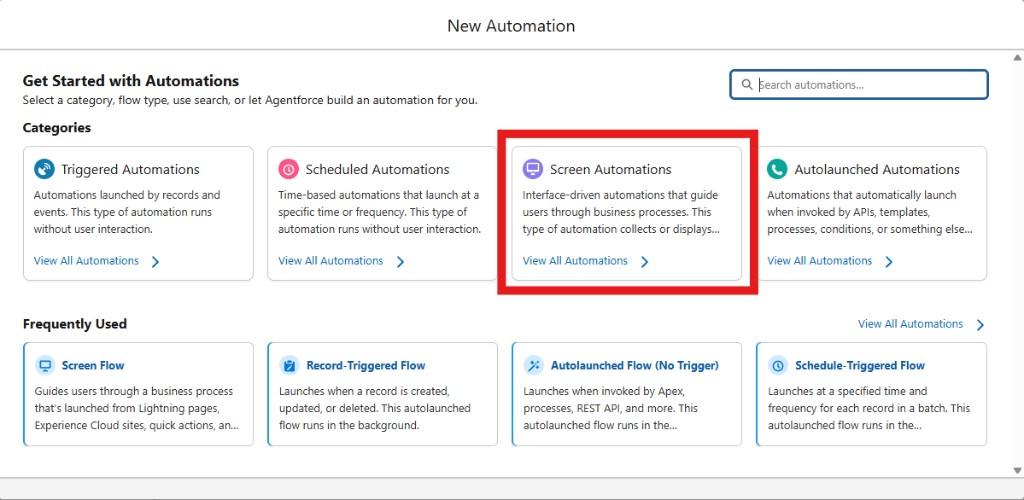Open View All Automations under Autolaunched Automations
1024x500 pixels.
pyautogui.click(x=820, y=261)
